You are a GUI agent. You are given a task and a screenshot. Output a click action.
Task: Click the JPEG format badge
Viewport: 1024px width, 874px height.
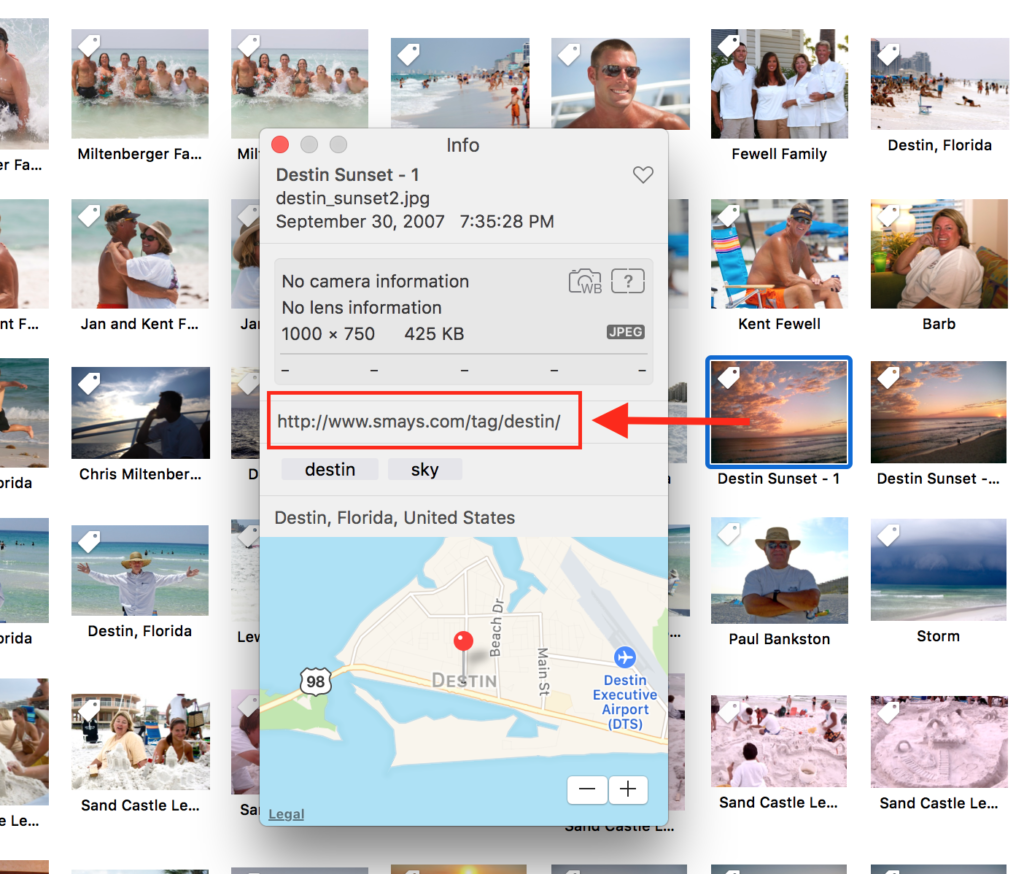tap(626, 332)
